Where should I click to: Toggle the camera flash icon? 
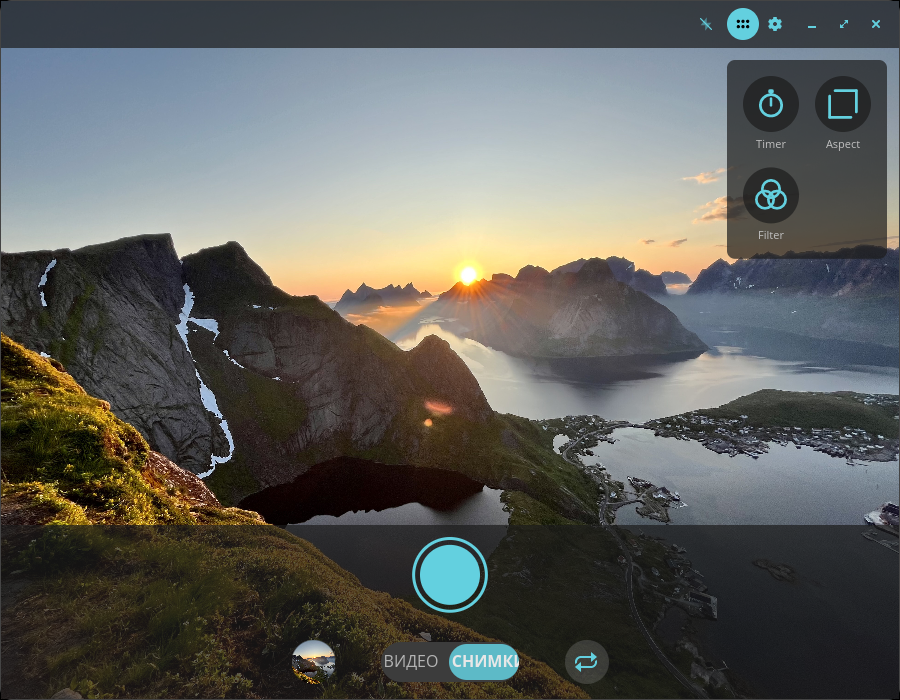[x=705, y=24]
